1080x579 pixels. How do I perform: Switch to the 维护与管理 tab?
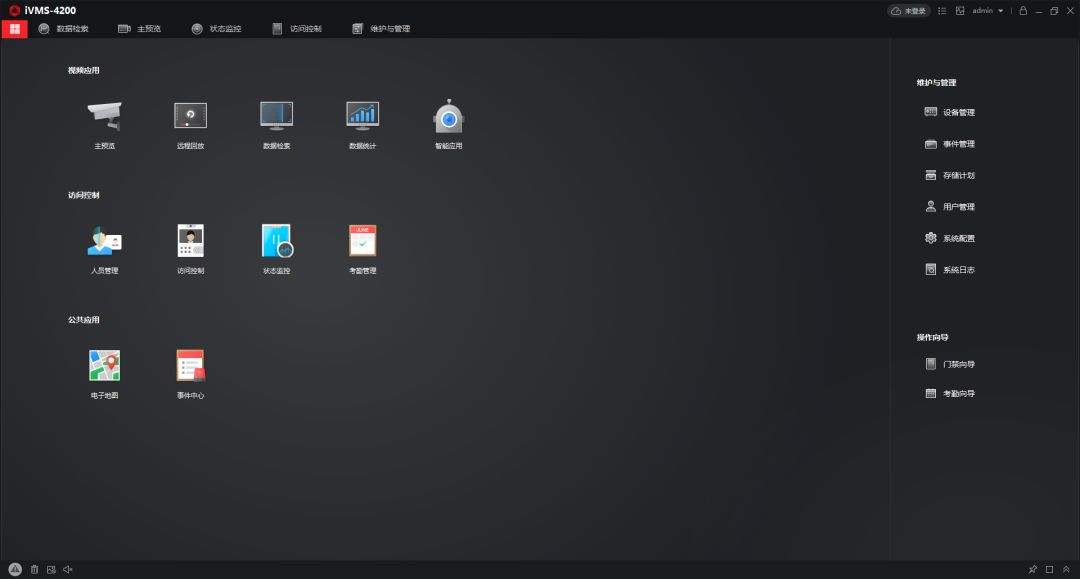pos(381,29)
